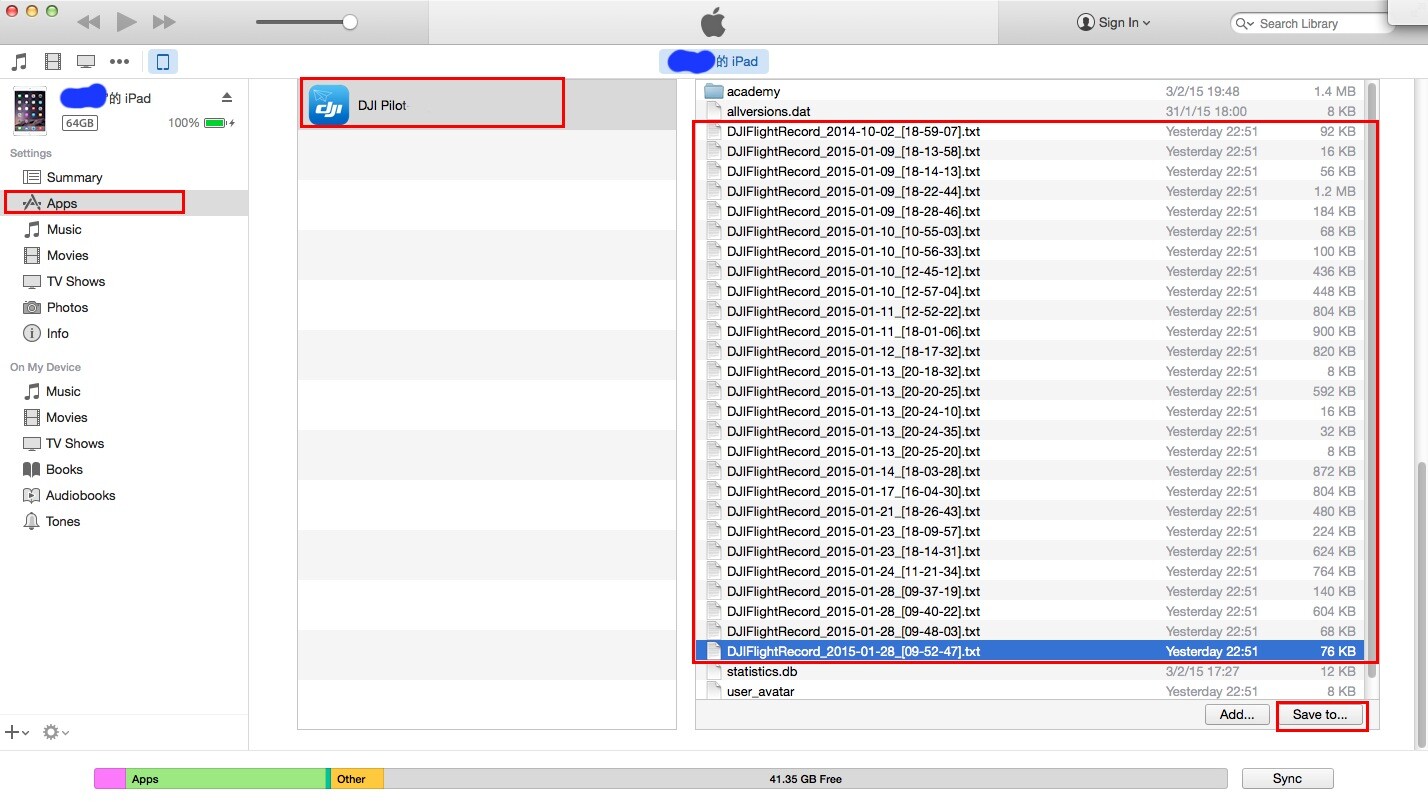
Task: Click the Save to... button
Action: tap(1320, 714)
